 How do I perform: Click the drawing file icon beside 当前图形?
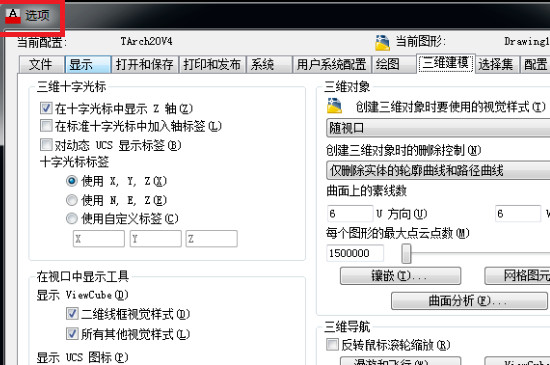pyautogui.click(x=382, y=43)
